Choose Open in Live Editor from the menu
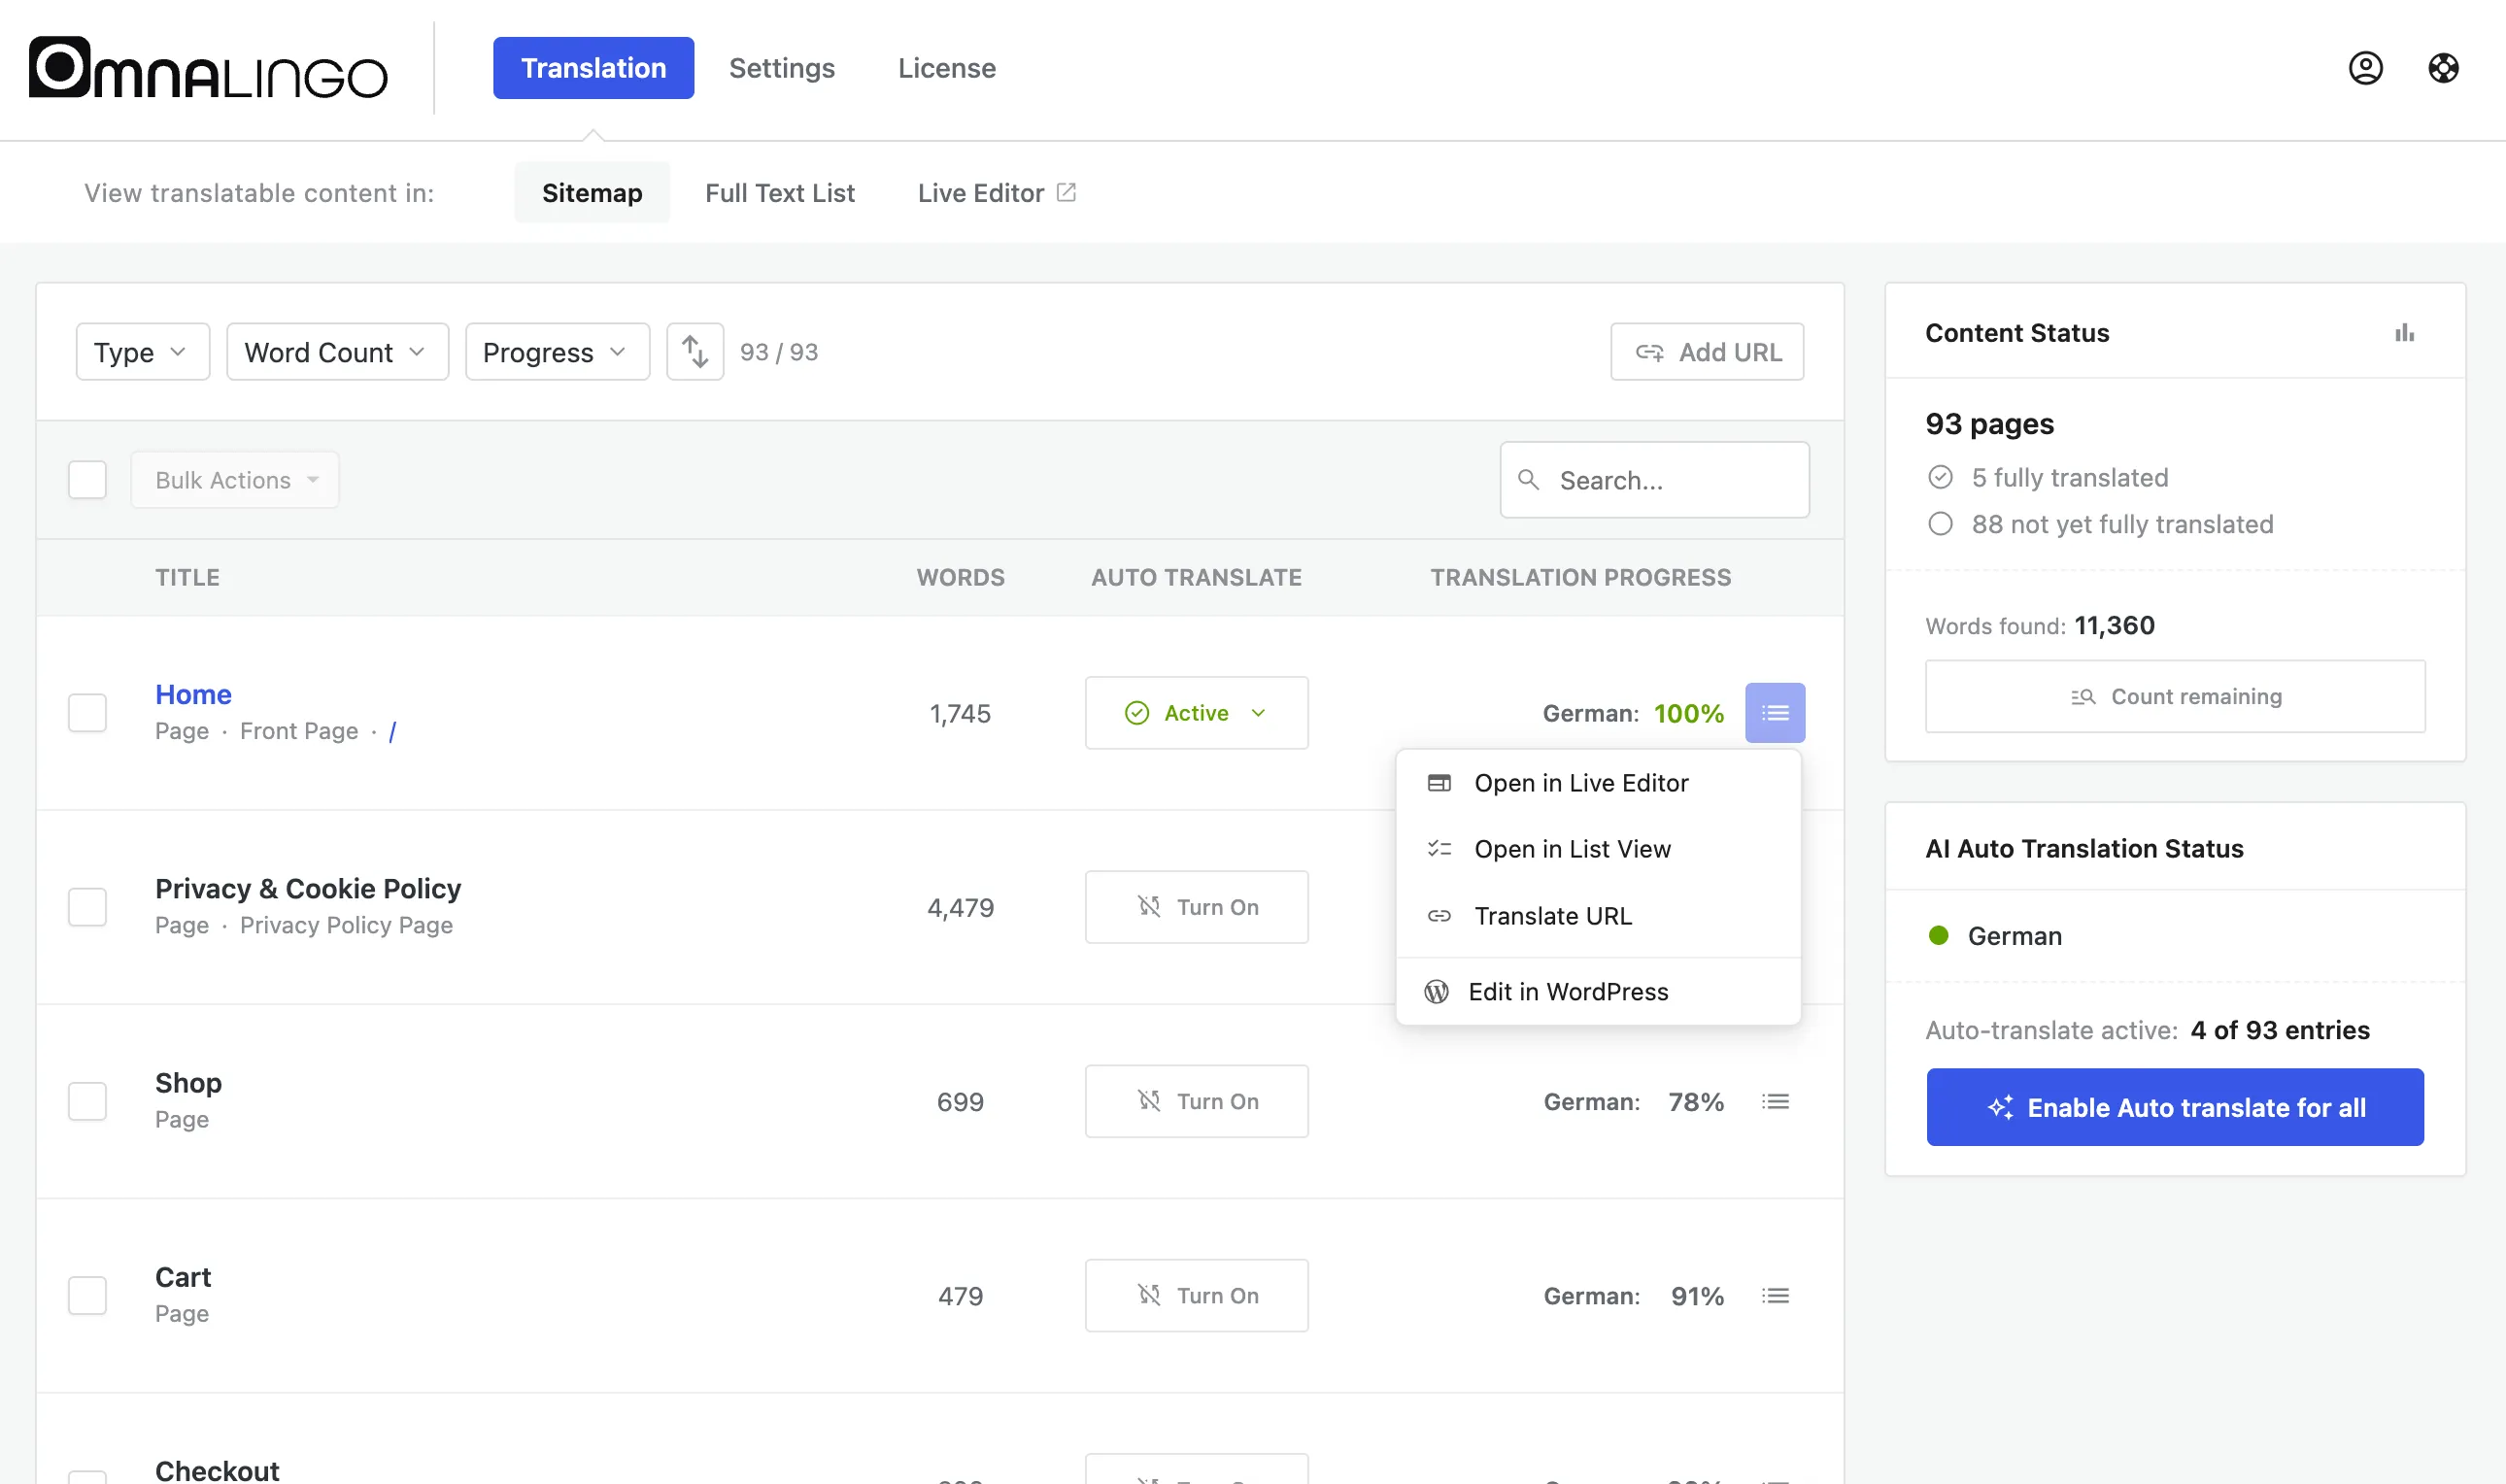The height and width of the screenshot is (1484, 2506). (x=1598, y=783)
